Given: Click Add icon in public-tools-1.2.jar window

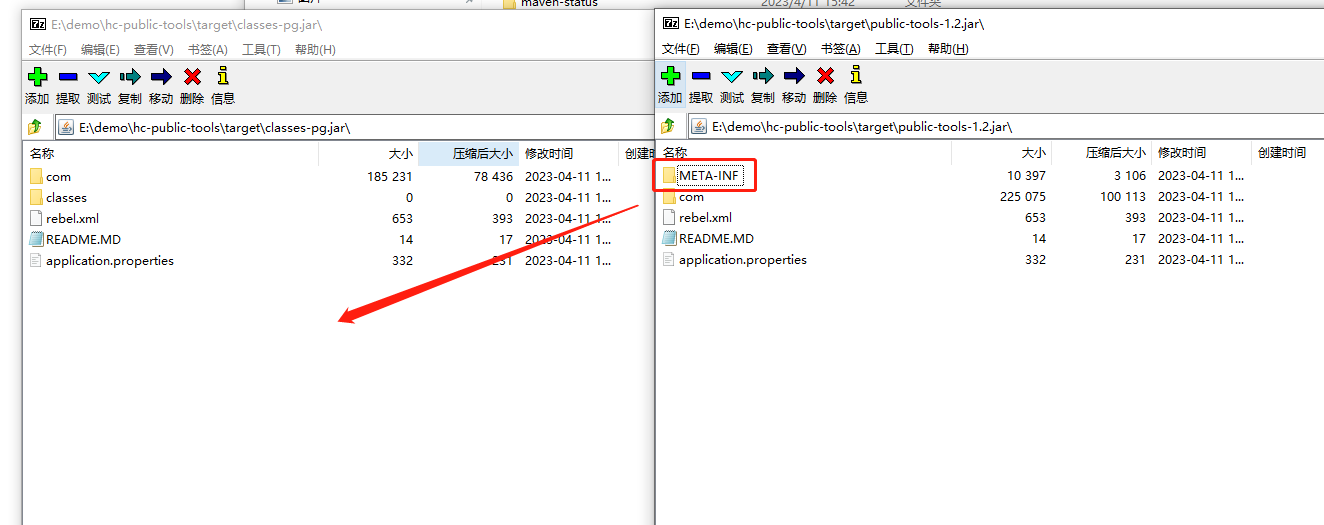Looking at the screenshot, I should tap(670, 75).
